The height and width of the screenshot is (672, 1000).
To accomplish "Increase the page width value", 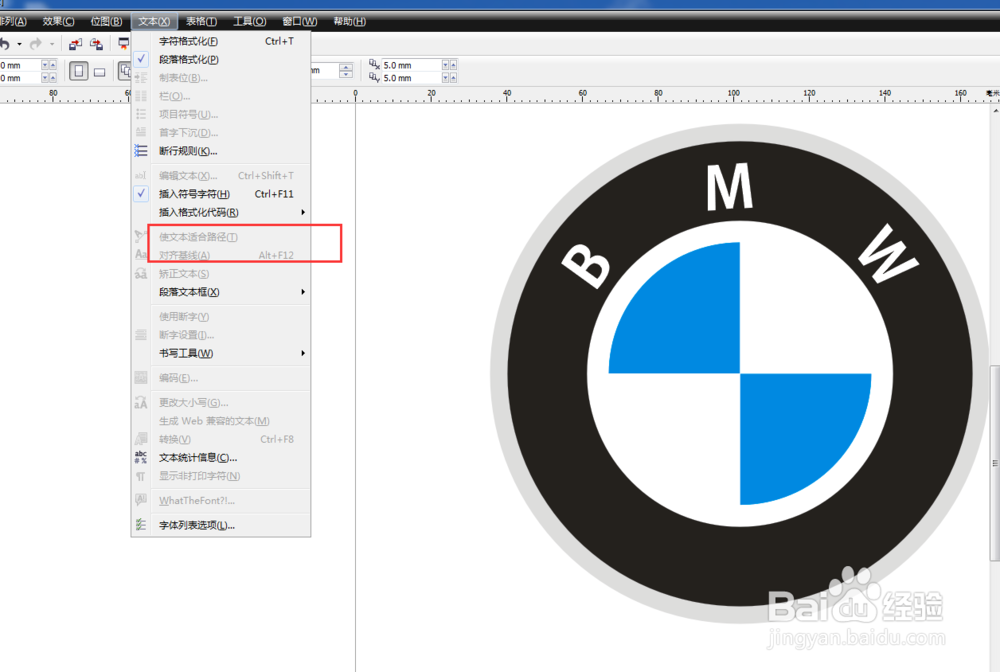I will (x=52, y=65).
